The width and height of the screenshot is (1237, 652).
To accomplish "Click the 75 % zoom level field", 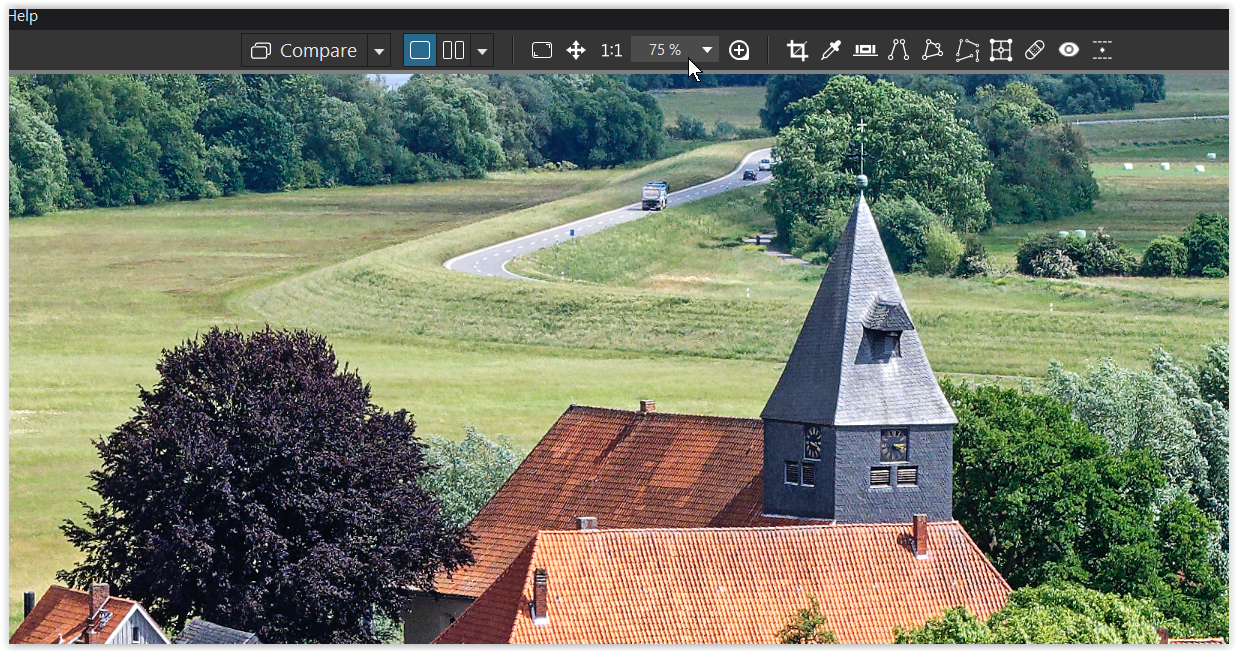I will click(664, 50).
